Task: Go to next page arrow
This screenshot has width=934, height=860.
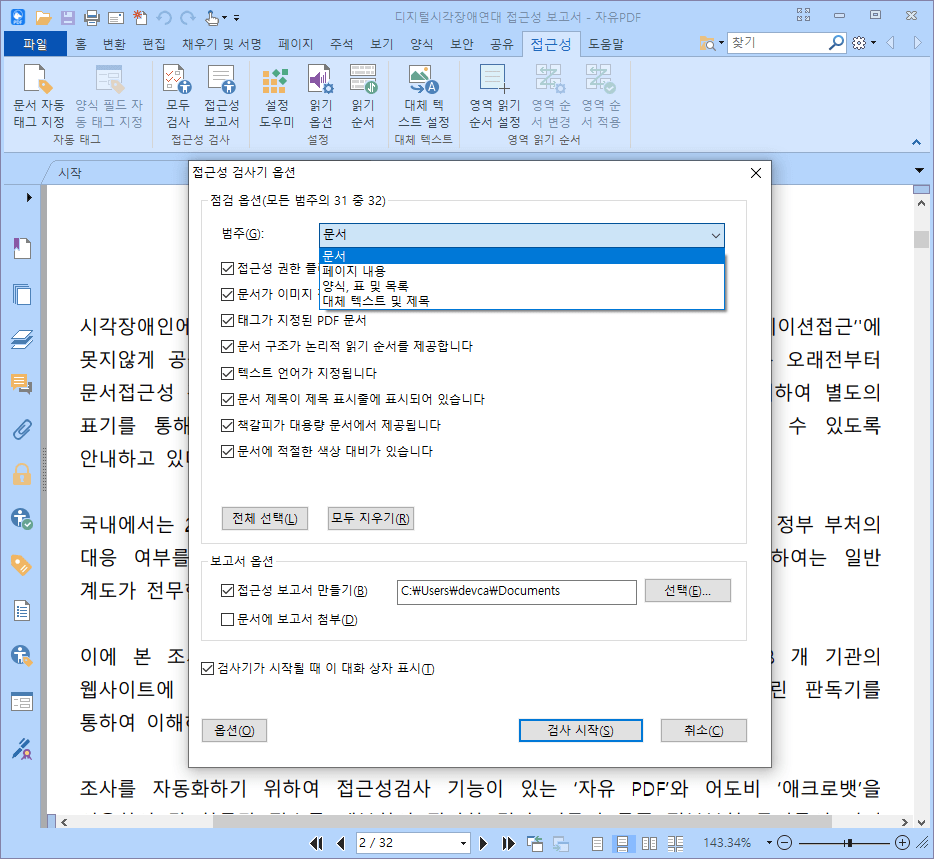Action: [483, 843]
